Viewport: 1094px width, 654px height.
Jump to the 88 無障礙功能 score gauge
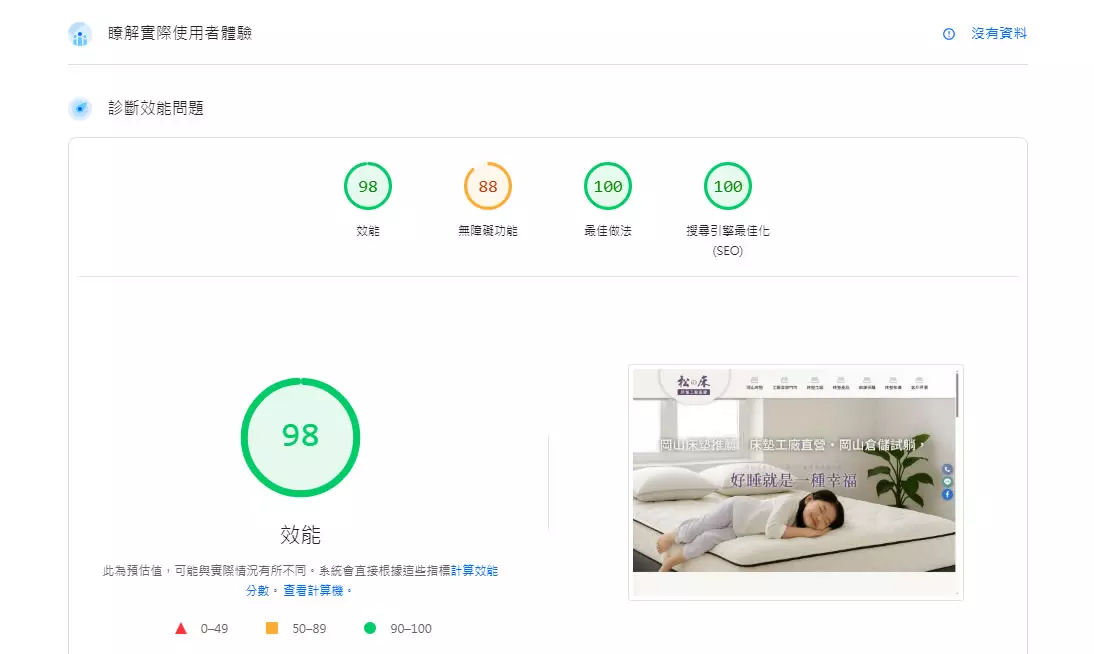(x=488, y=187)
